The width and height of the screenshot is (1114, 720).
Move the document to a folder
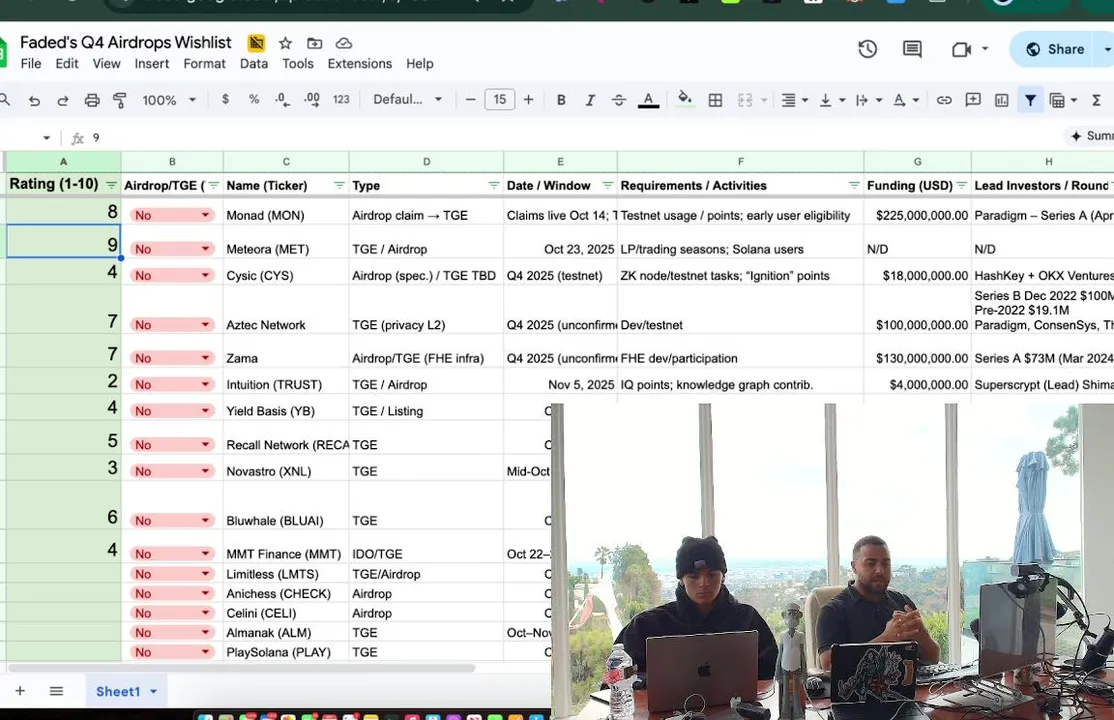(315, 43)
